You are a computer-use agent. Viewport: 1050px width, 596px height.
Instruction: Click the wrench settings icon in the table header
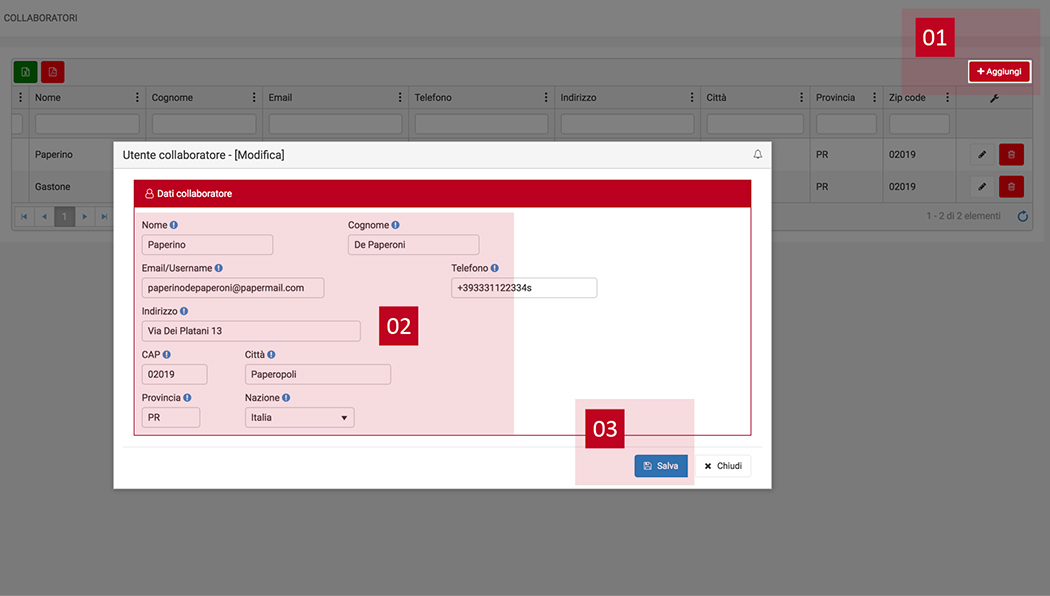994,98
